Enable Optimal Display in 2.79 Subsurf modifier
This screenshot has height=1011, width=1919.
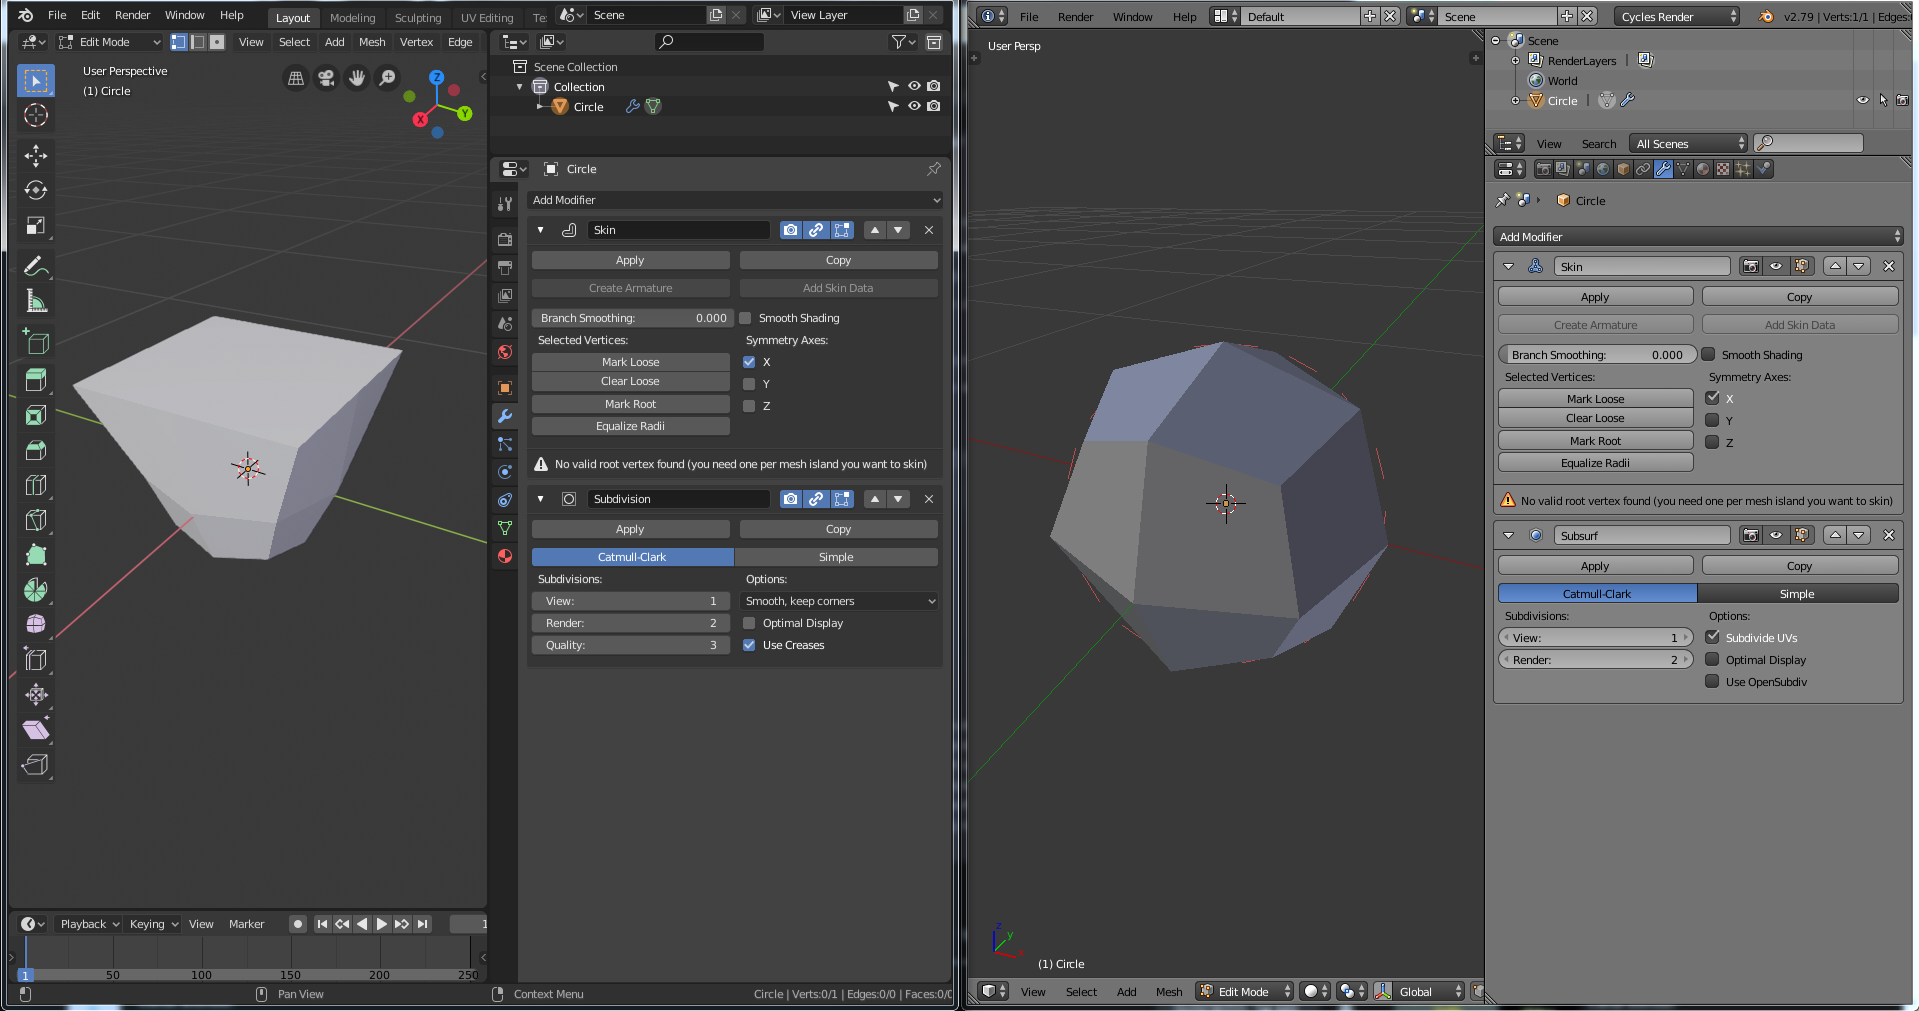pyautogui.click(x=1712, y=659)
